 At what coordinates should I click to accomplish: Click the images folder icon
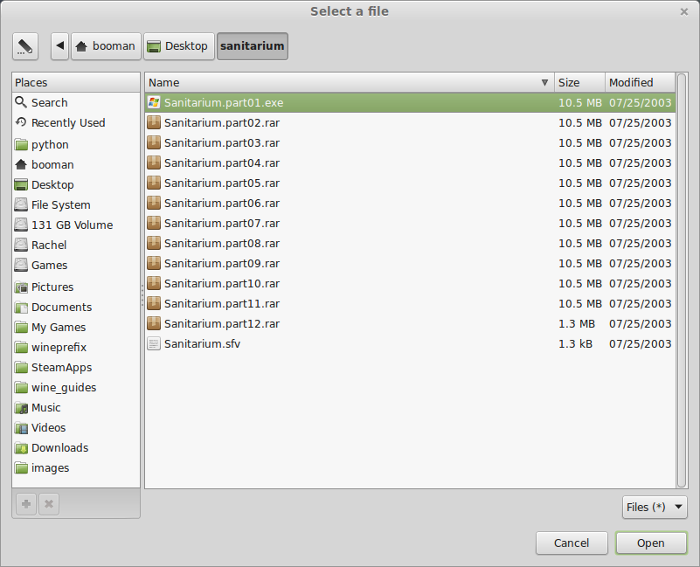[x=21, y=468]
